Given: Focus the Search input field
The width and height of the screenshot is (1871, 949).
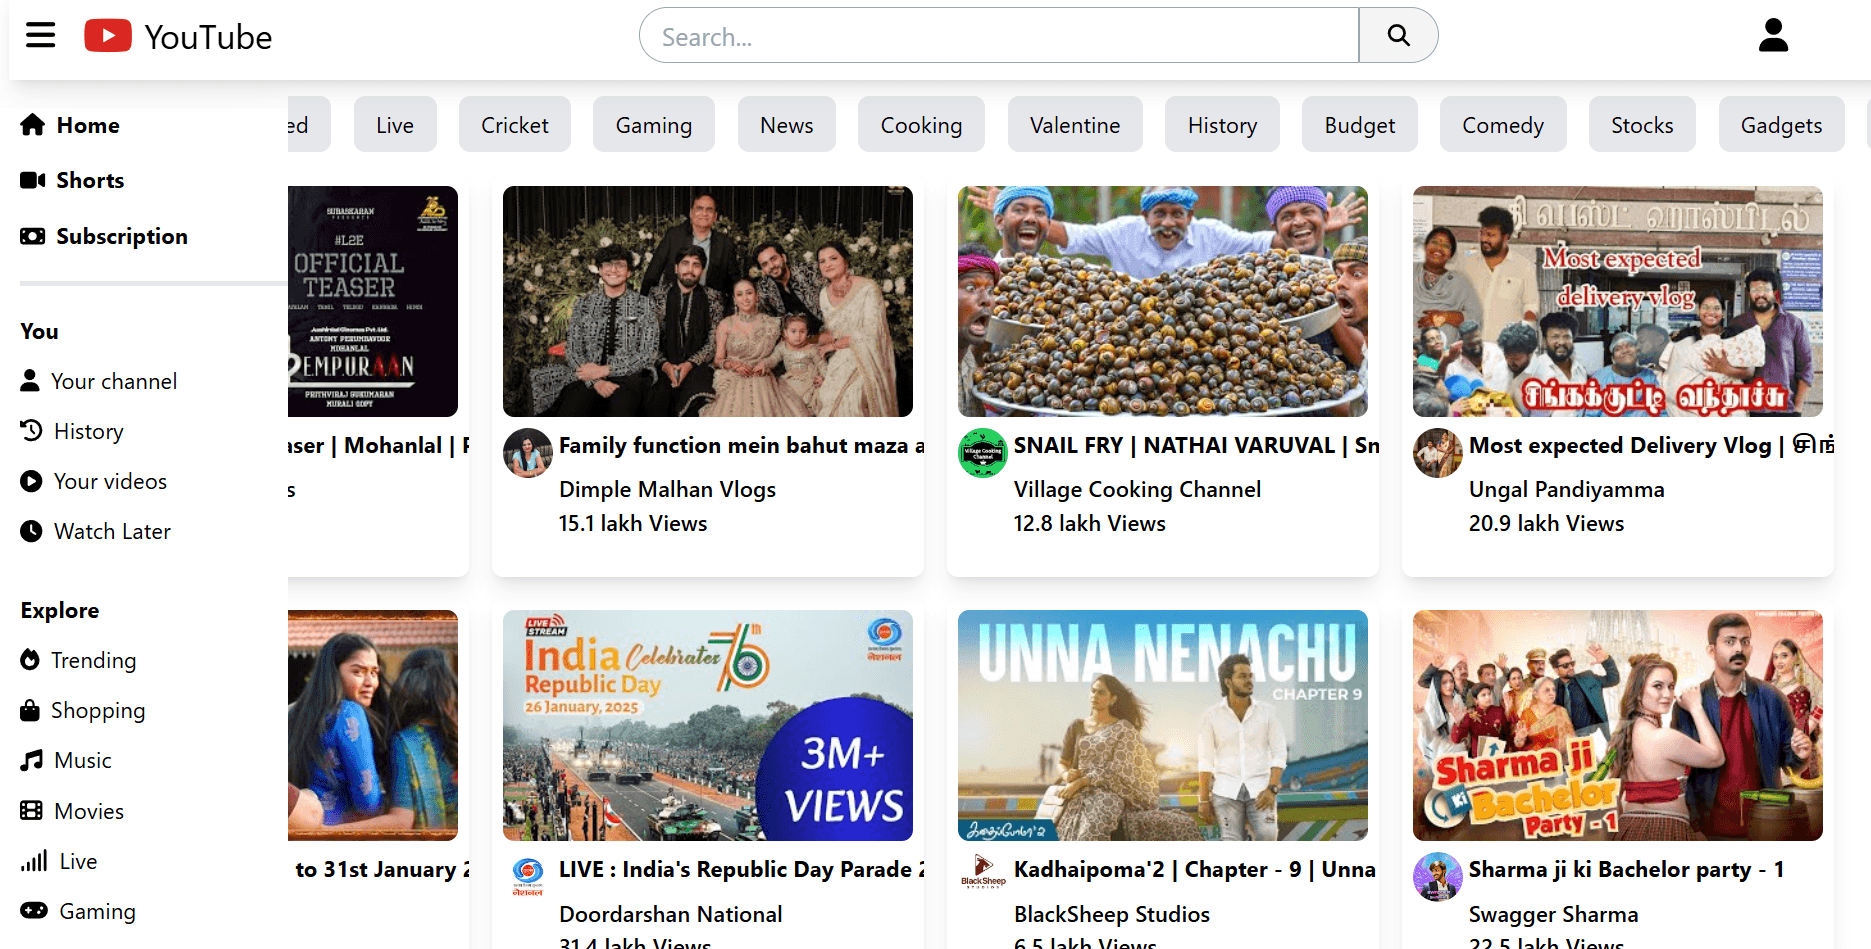Looking at the screenshot, I should click(x=999, y=36).
